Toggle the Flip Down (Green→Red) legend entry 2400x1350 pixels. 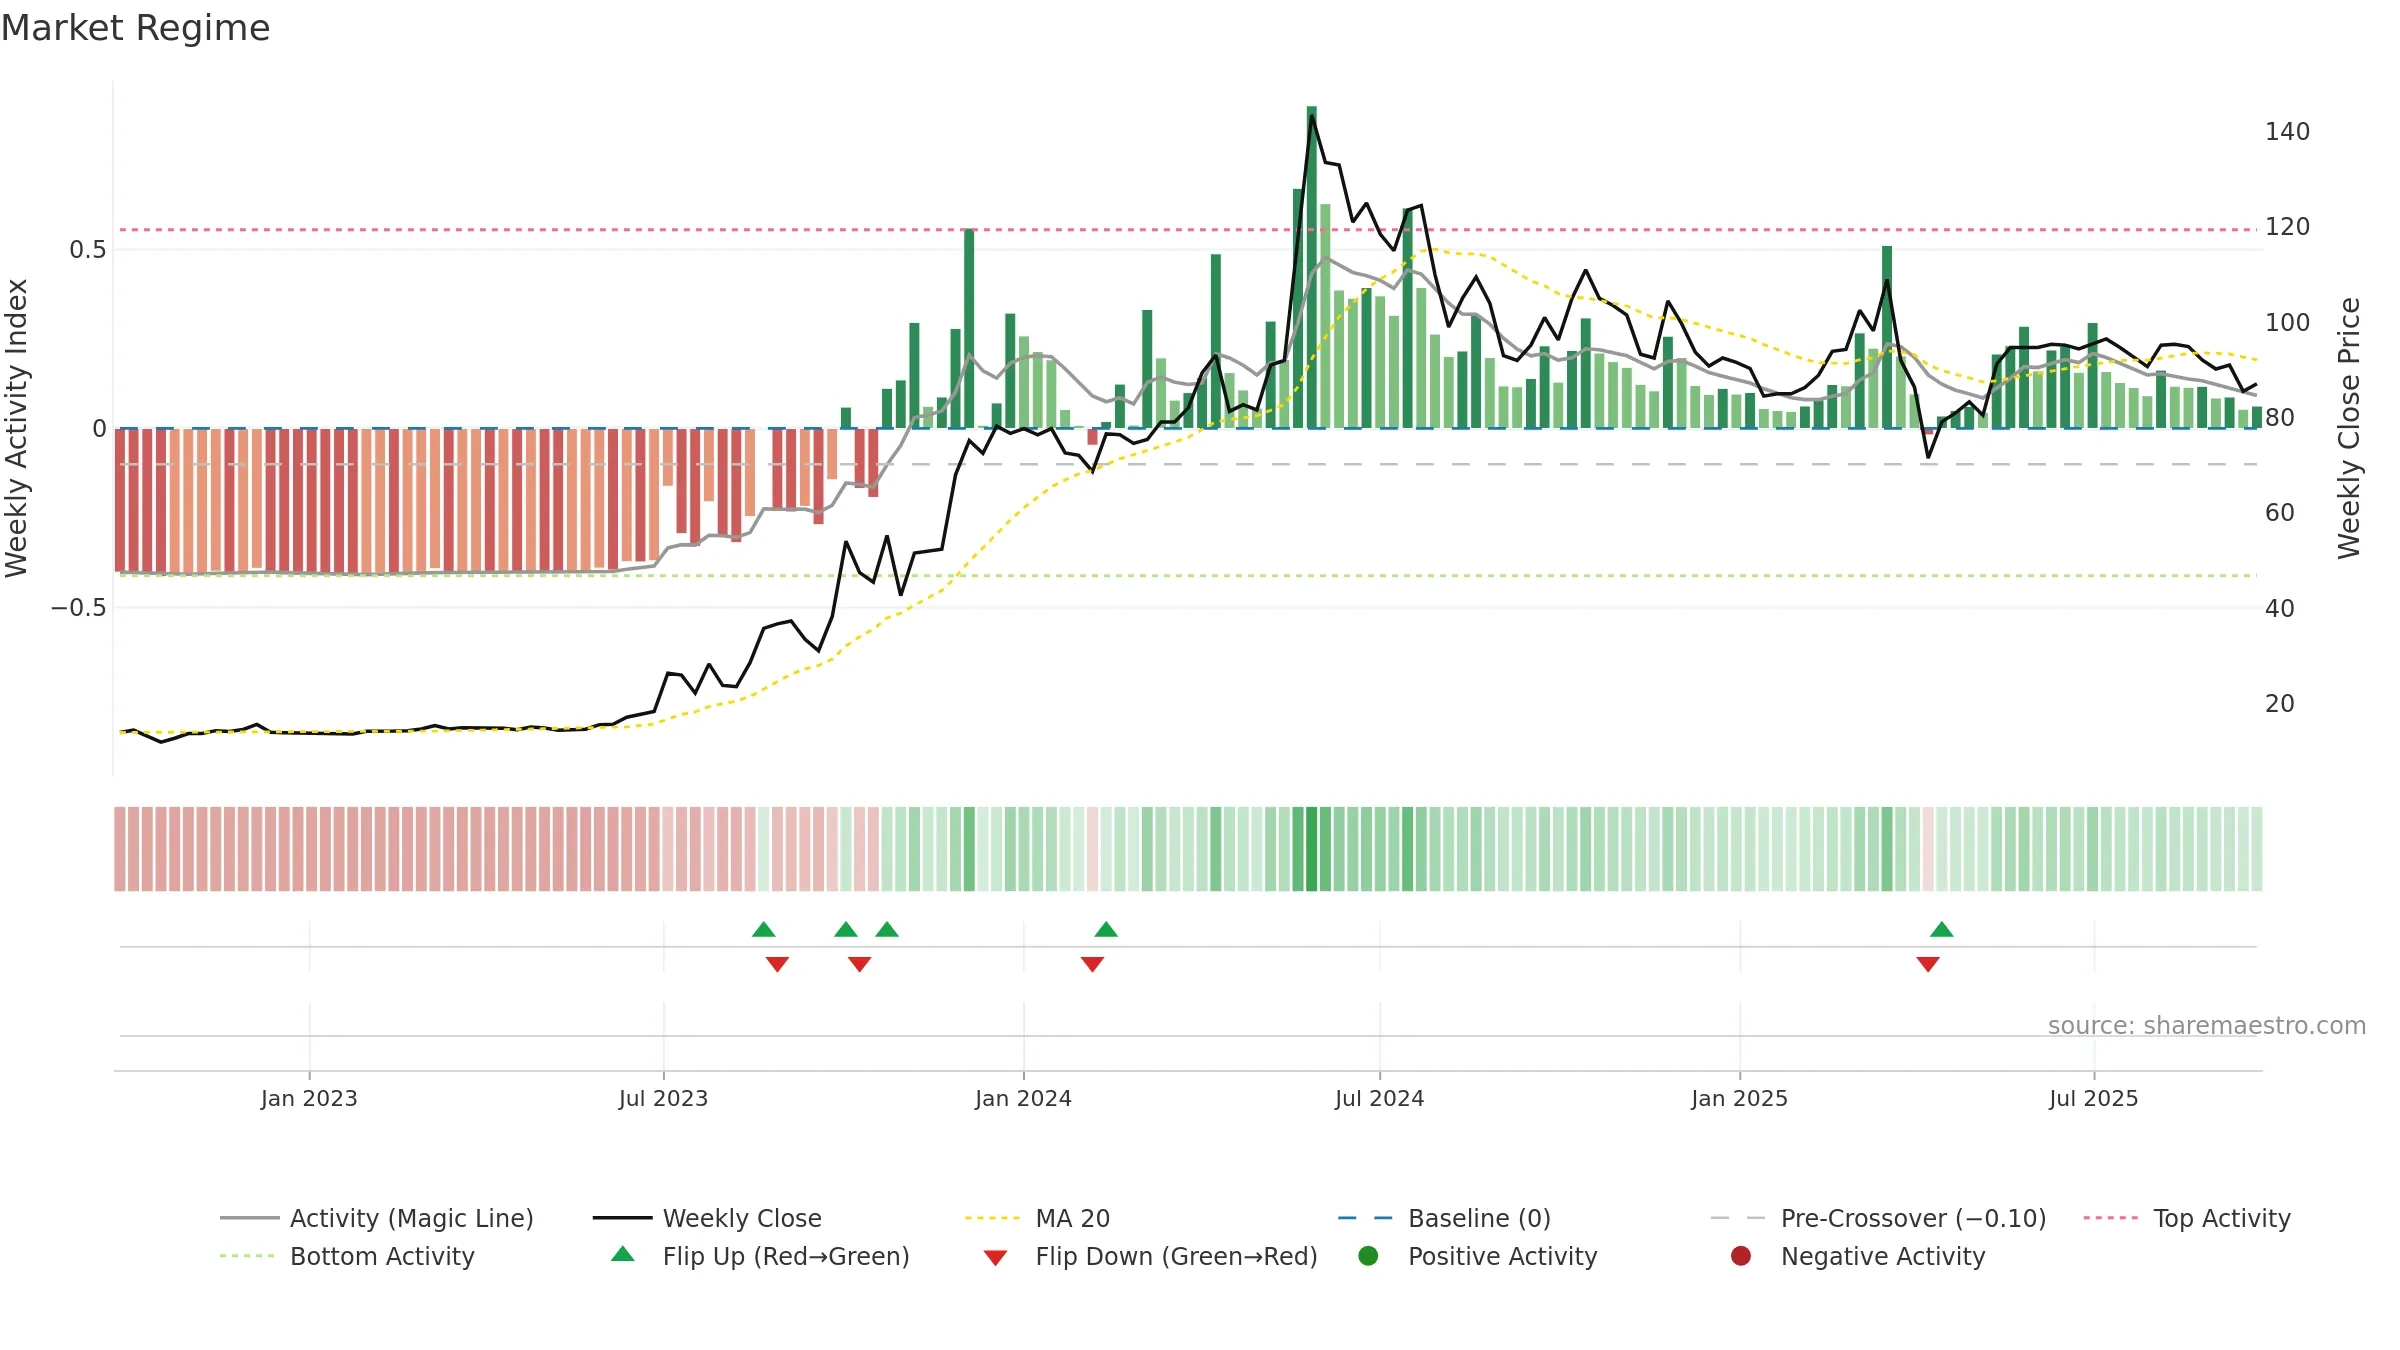[1150, 1256]
